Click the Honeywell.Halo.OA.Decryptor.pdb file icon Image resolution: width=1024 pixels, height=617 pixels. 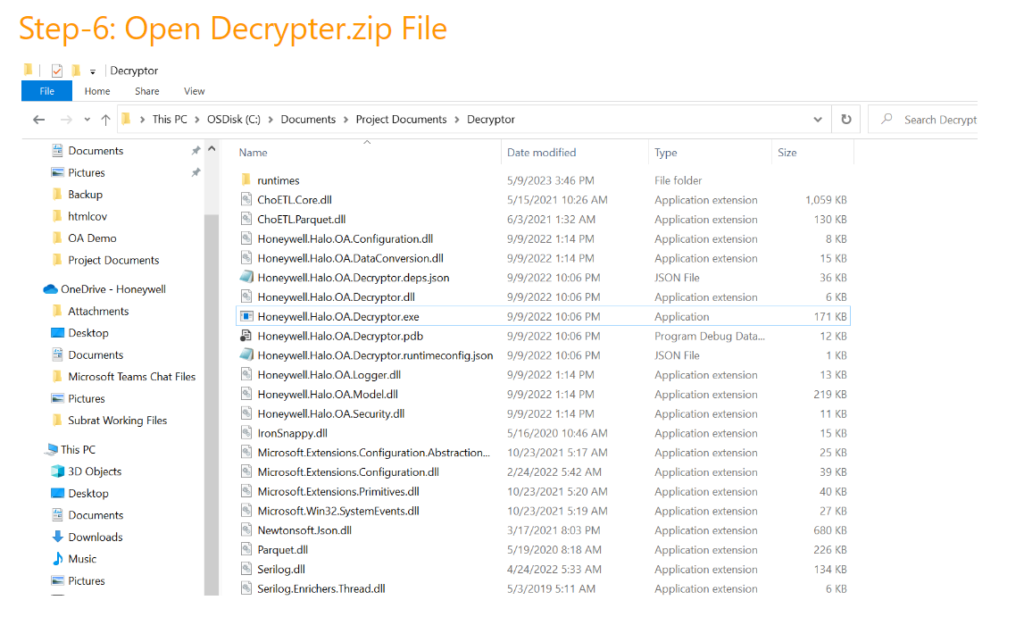pos(247,336)
